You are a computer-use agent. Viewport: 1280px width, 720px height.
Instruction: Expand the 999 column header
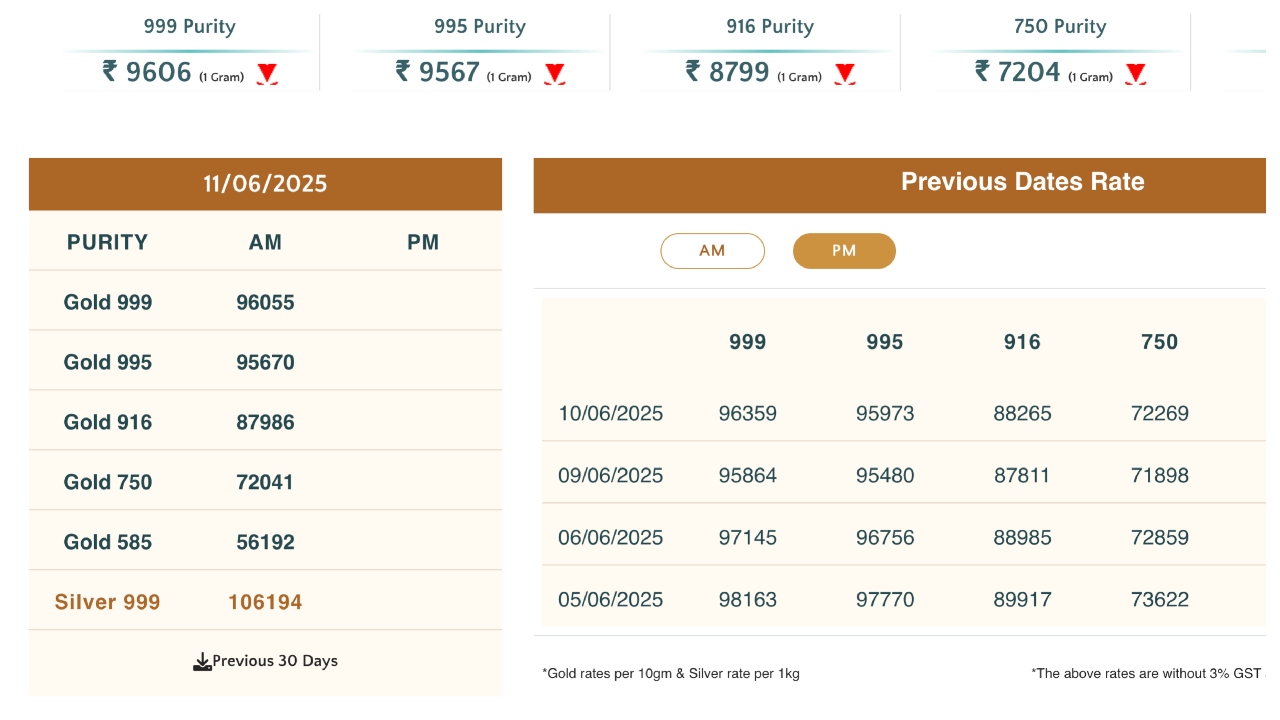746,341
